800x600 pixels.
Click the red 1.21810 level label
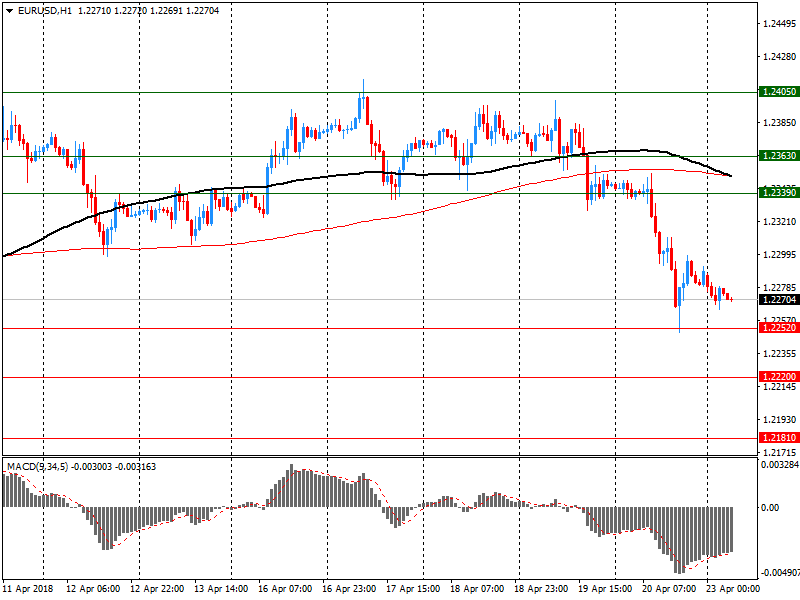point(778,438)
